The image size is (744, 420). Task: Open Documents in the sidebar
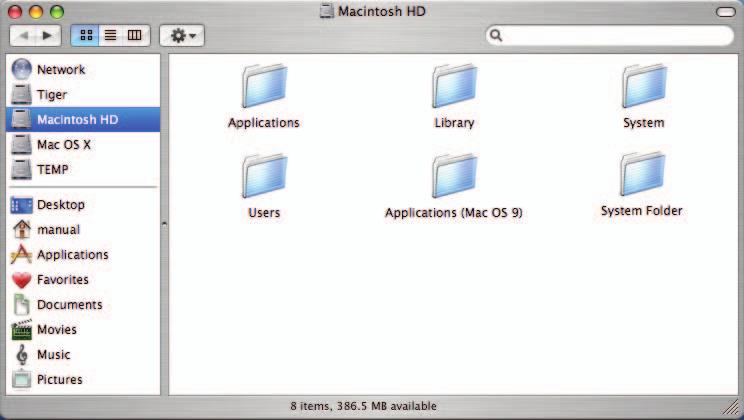[84, 305]
